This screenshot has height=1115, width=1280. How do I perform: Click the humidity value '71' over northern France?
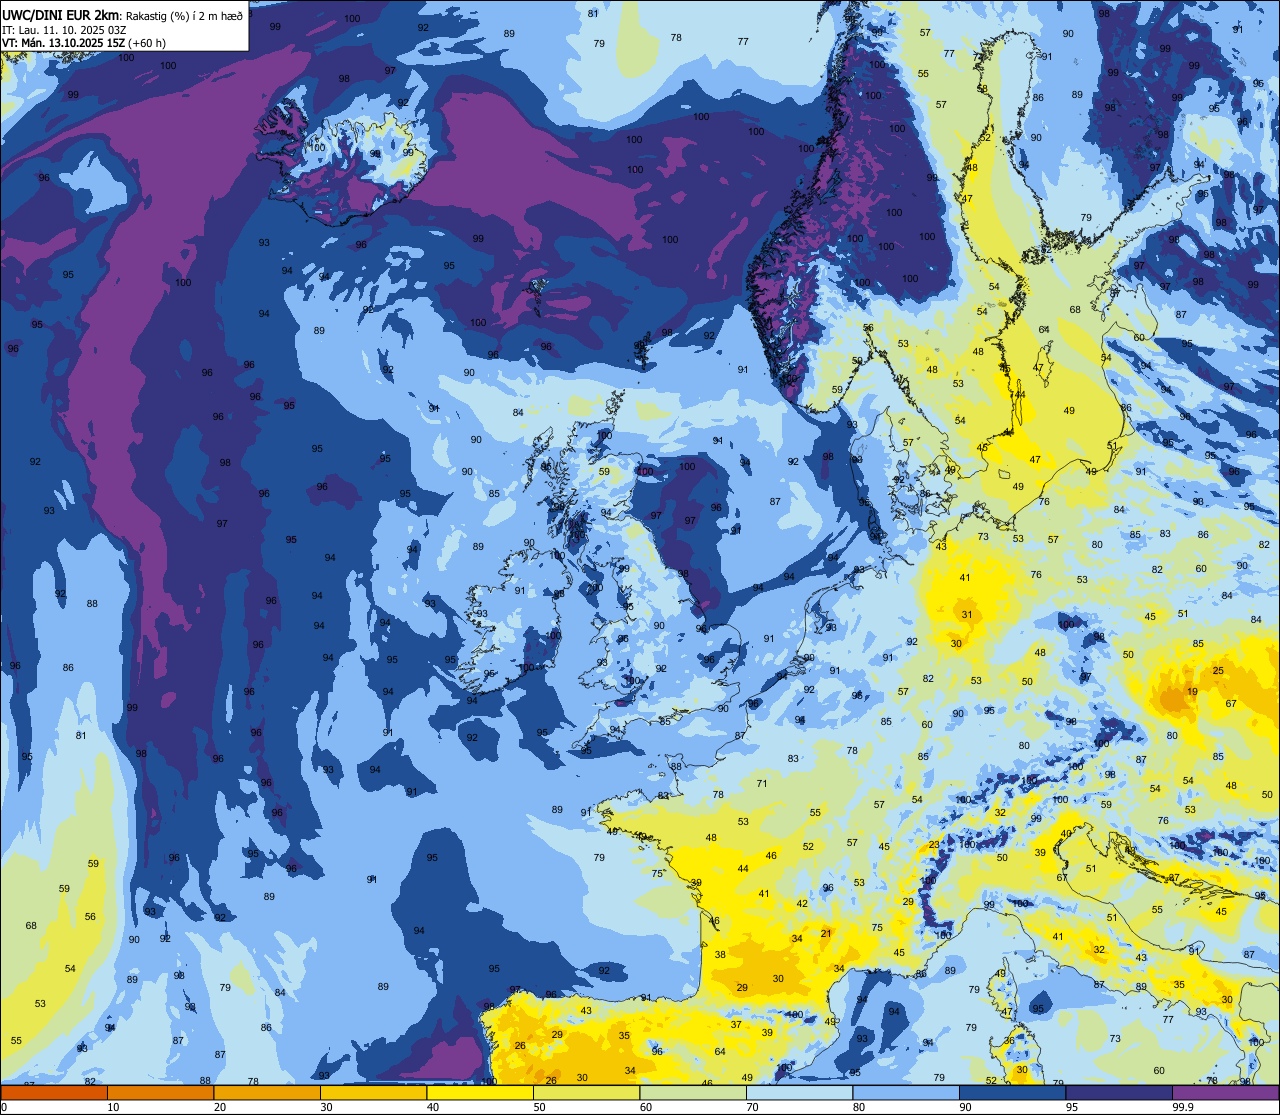762,784
